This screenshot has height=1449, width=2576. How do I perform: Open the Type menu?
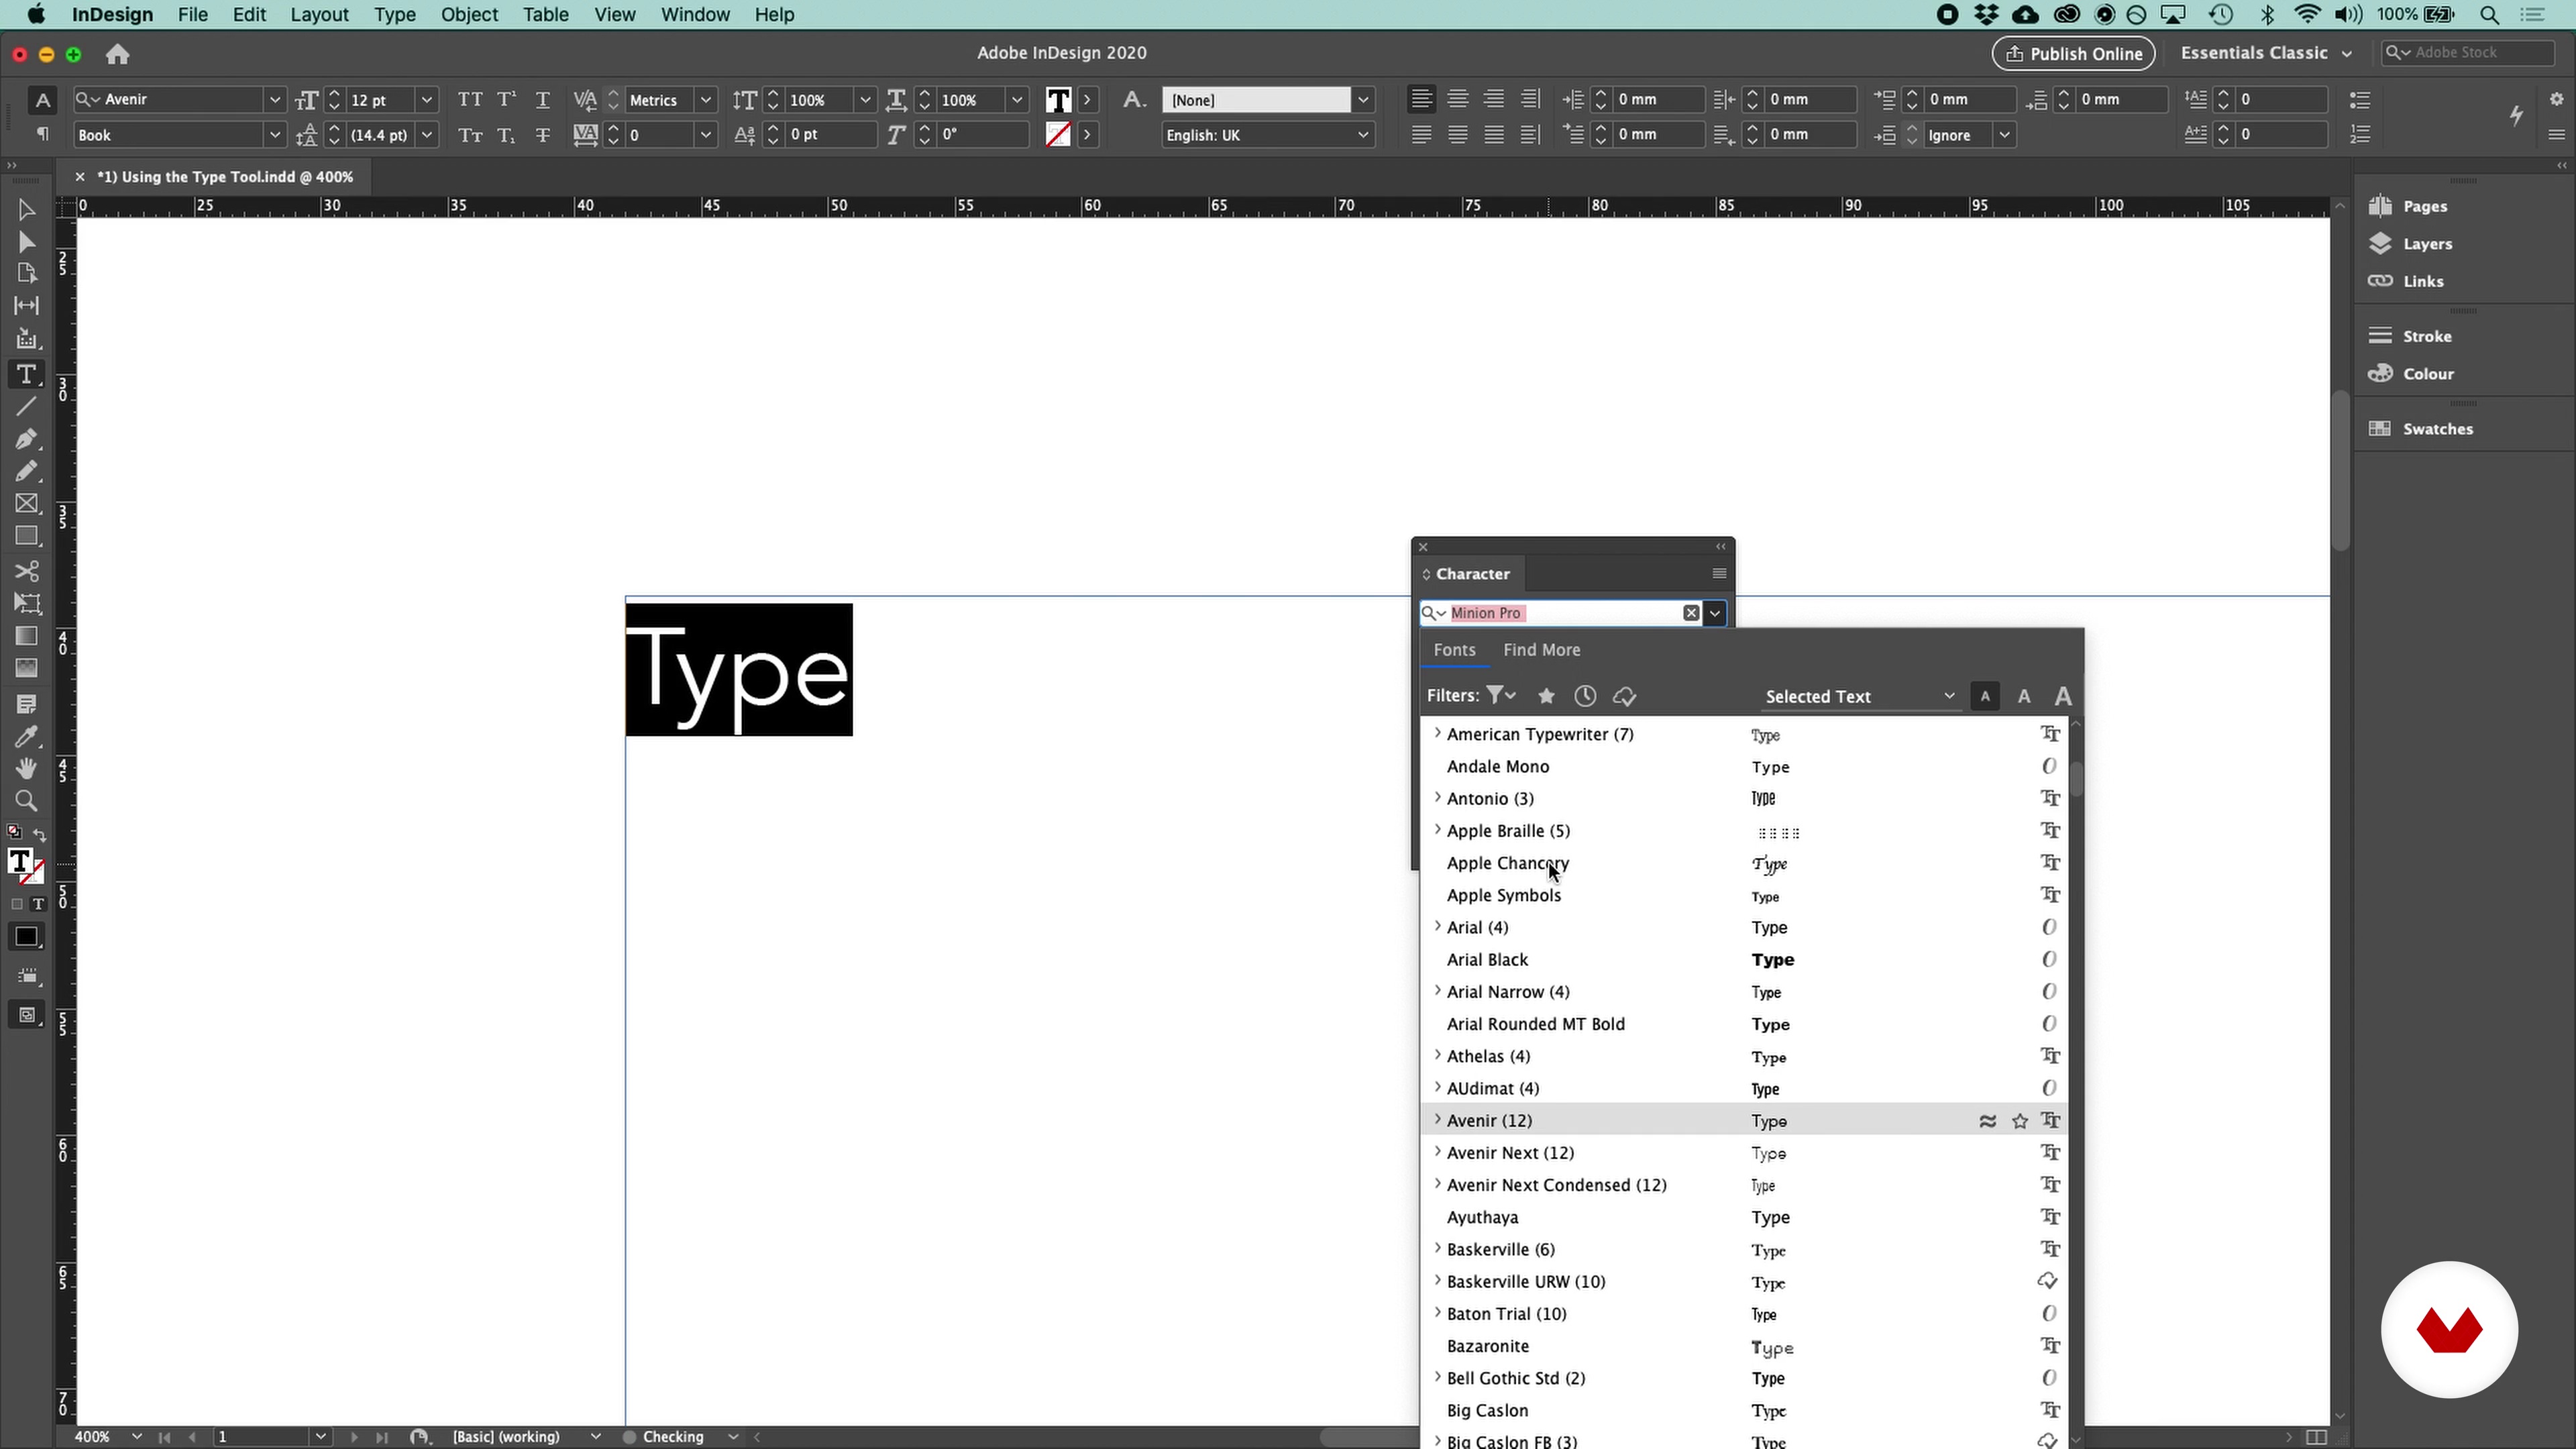(x=395, y=15)
